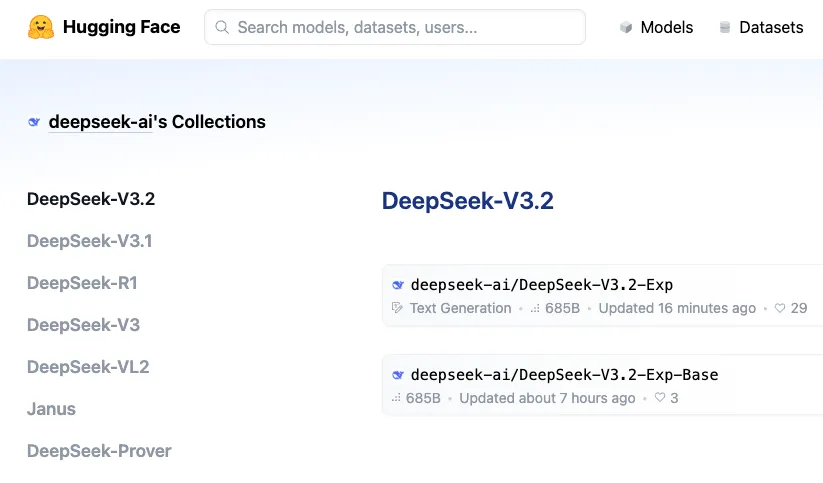Click the DeepSeek-V3.2 collection title
This screenshot has width=823, height=483.
click(467, 201)
